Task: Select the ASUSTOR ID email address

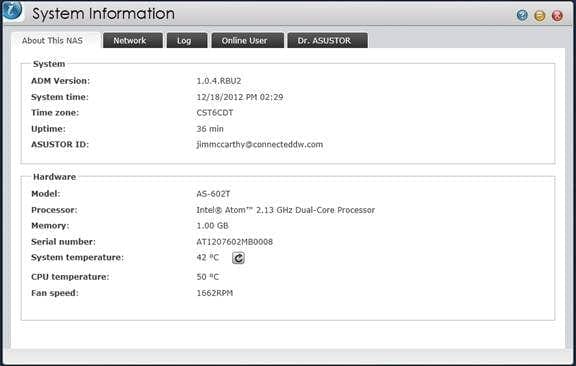Action: (x=259, y=144)
